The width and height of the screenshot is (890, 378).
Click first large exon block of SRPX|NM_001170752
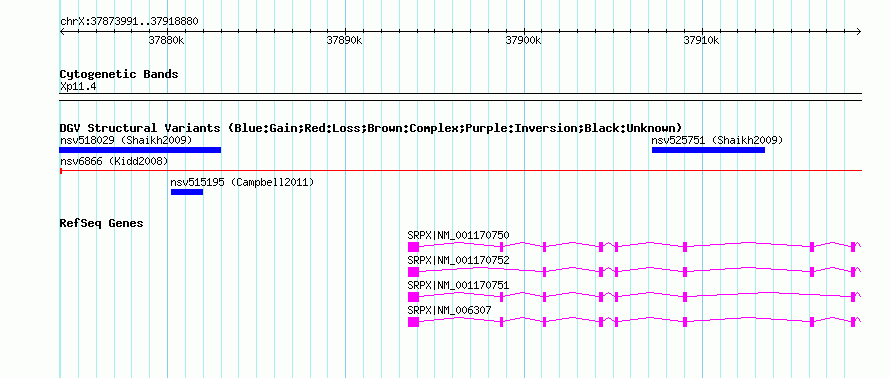point(413,272)
